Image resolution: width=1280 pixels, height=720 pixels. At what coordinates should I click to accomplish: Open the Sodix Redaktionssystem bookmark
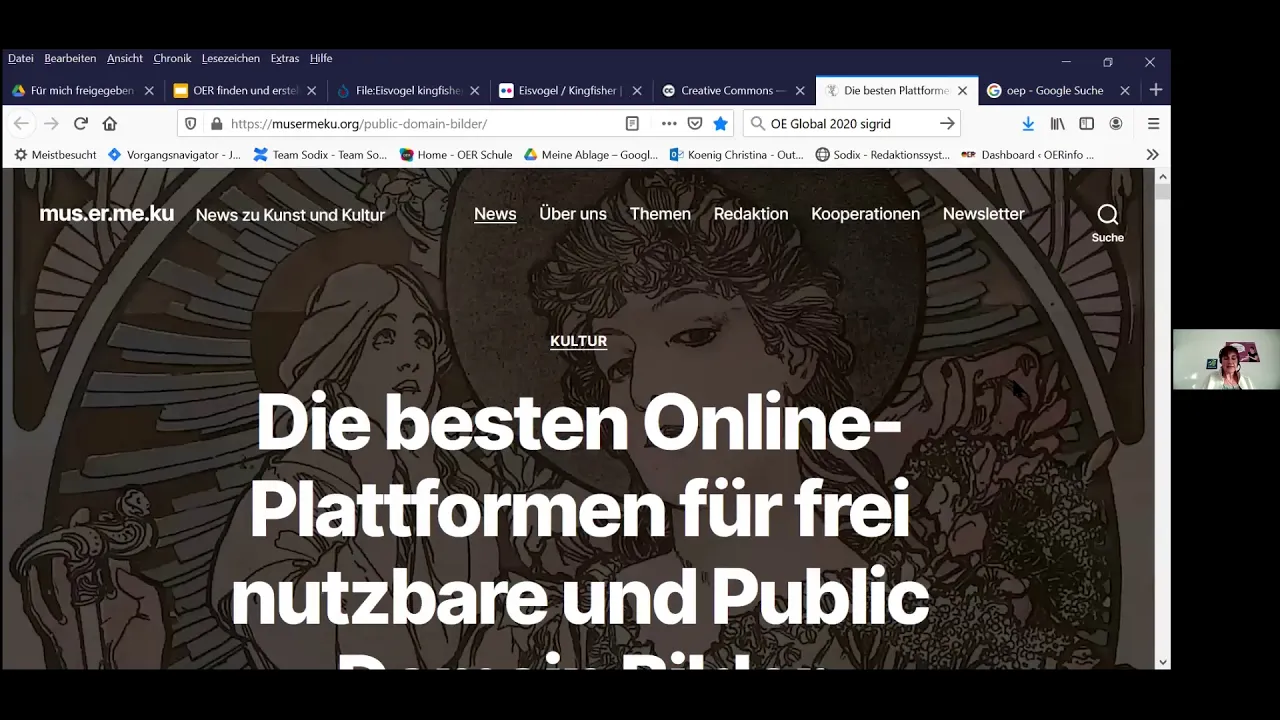pyautogui.click(x=883, y=155)
